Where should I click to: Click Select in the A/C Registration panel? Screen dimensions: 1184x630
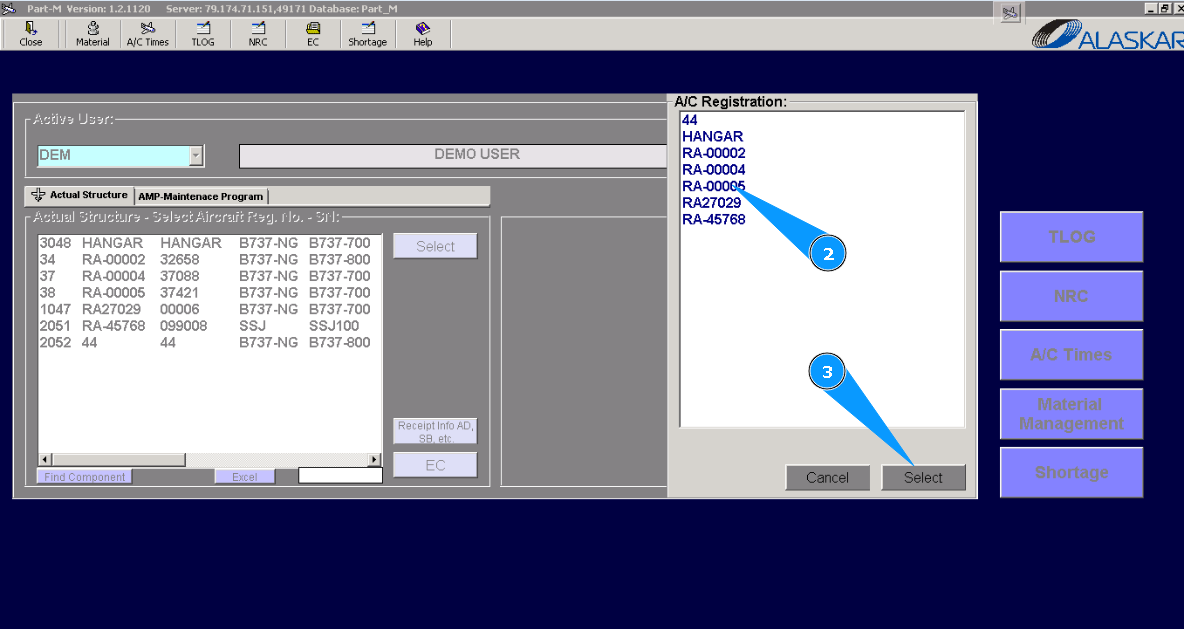[x=923, y=477]
